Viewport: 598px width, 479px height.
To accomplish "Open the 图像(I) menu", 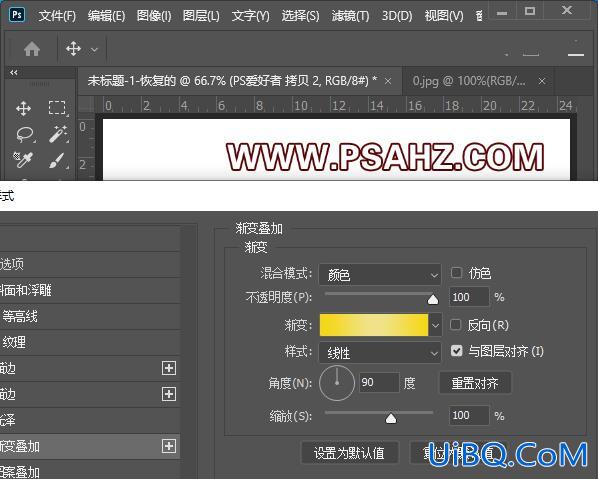I will 154,16.
